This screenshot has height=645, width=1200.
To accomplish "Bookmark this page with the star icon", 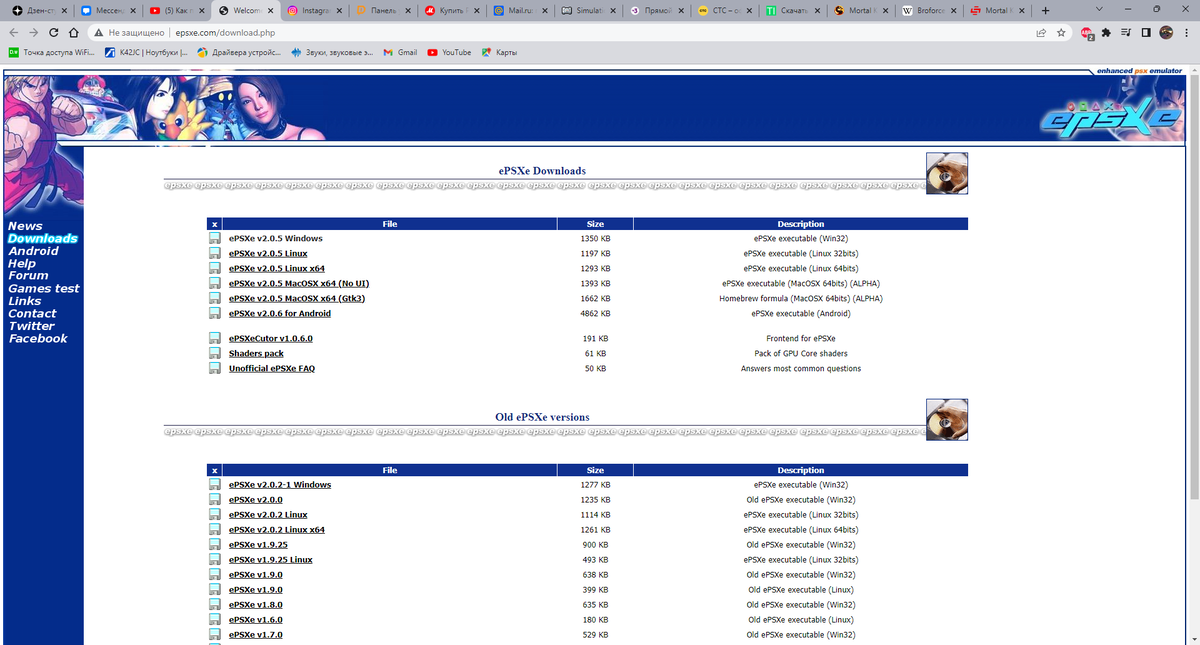I will coord(1061,32).
